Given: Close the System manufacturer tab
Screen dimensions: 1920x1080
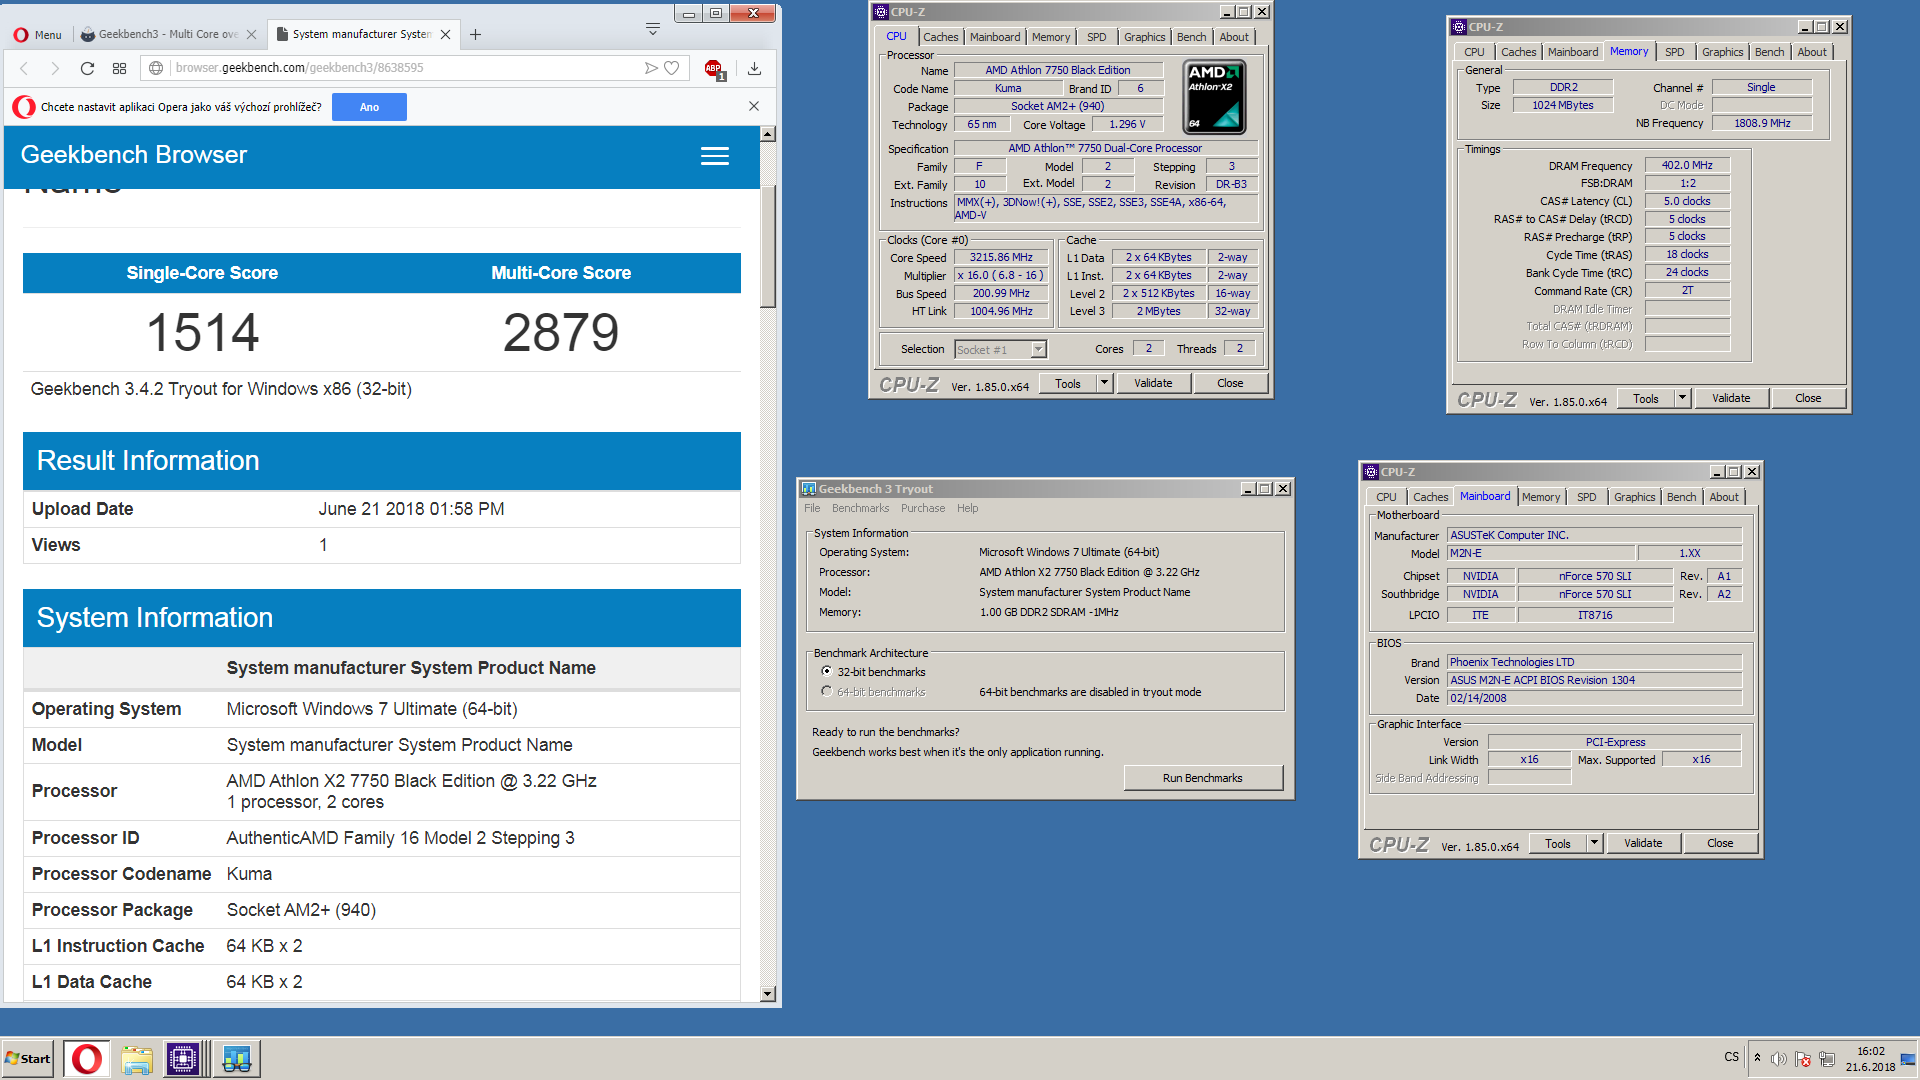Looking at the screenshot, I should pos(445,34).
